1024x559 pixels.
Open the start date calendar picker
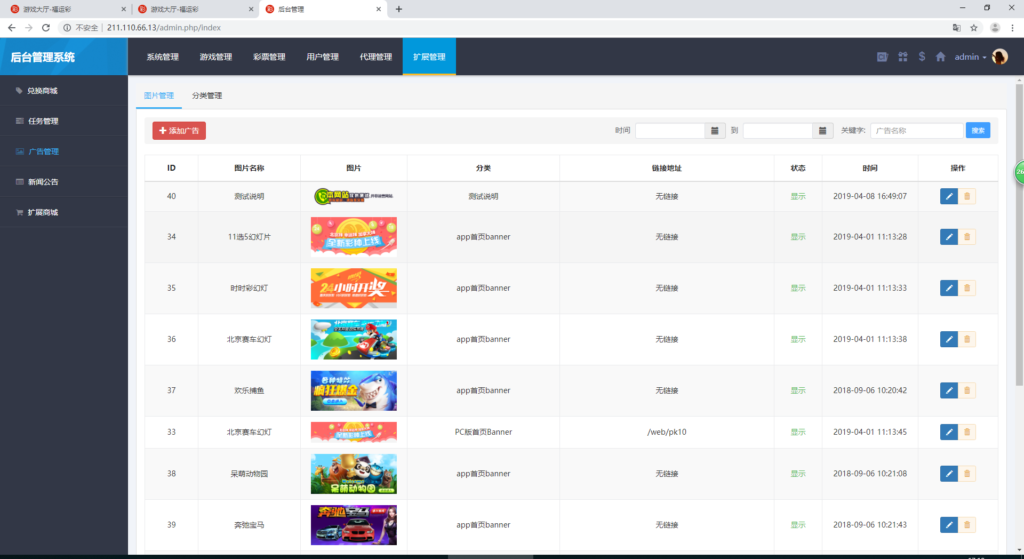[715, 131]
